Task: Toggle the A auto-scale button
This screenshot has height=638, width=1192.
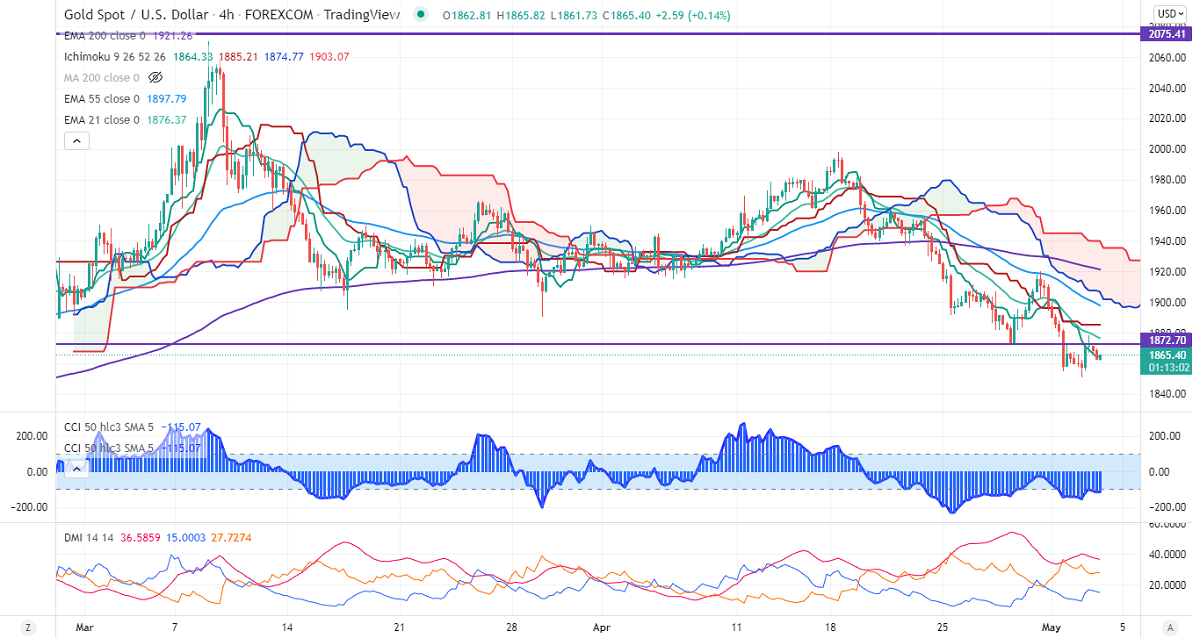Action: [1171, 627]
